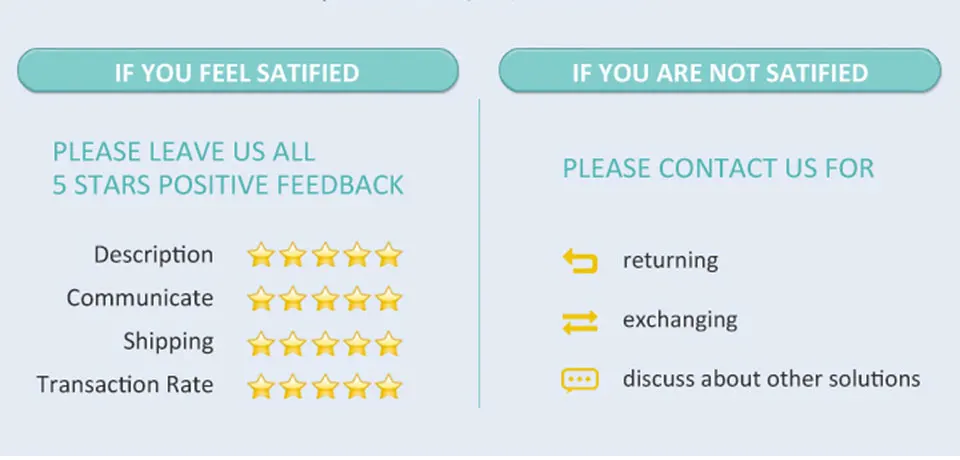Viewport: 960px width, 460px height.
Task: Click the Transaction Rate label
Action: pos(125,385)
